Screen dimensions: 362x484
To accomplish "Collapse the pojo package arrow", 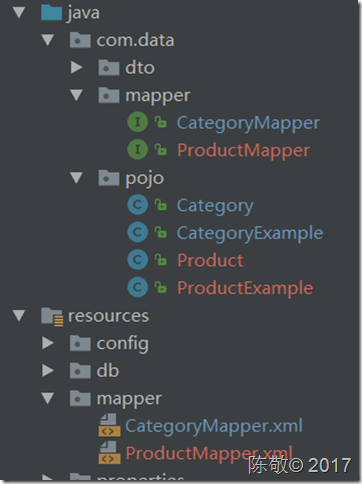I will tap(76, 178).
